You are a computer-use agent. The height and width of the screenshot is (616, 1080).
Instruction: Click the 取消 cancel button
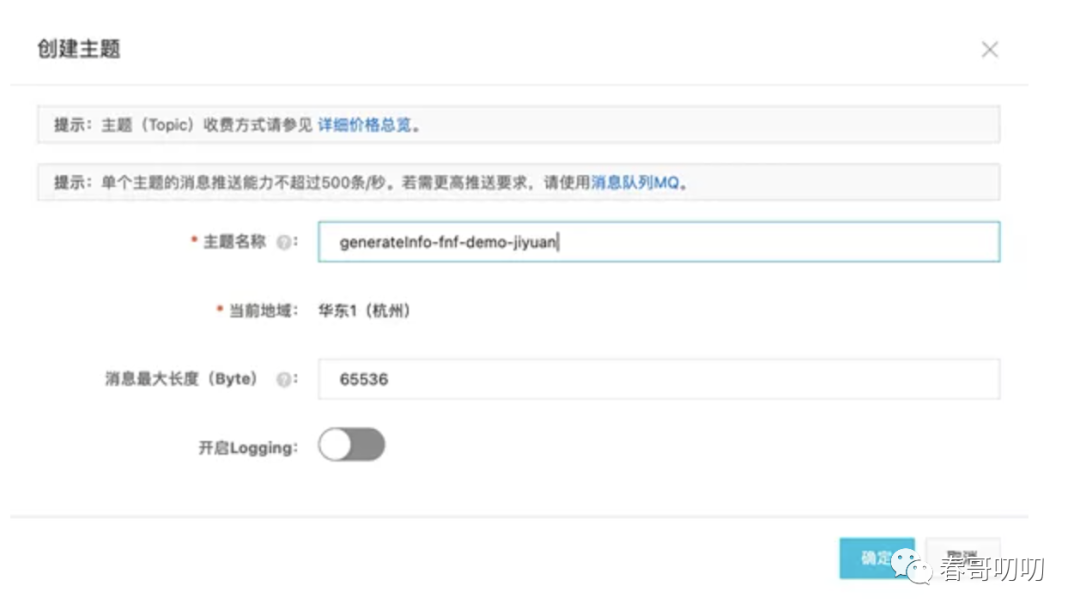click(x=962, y=557)
